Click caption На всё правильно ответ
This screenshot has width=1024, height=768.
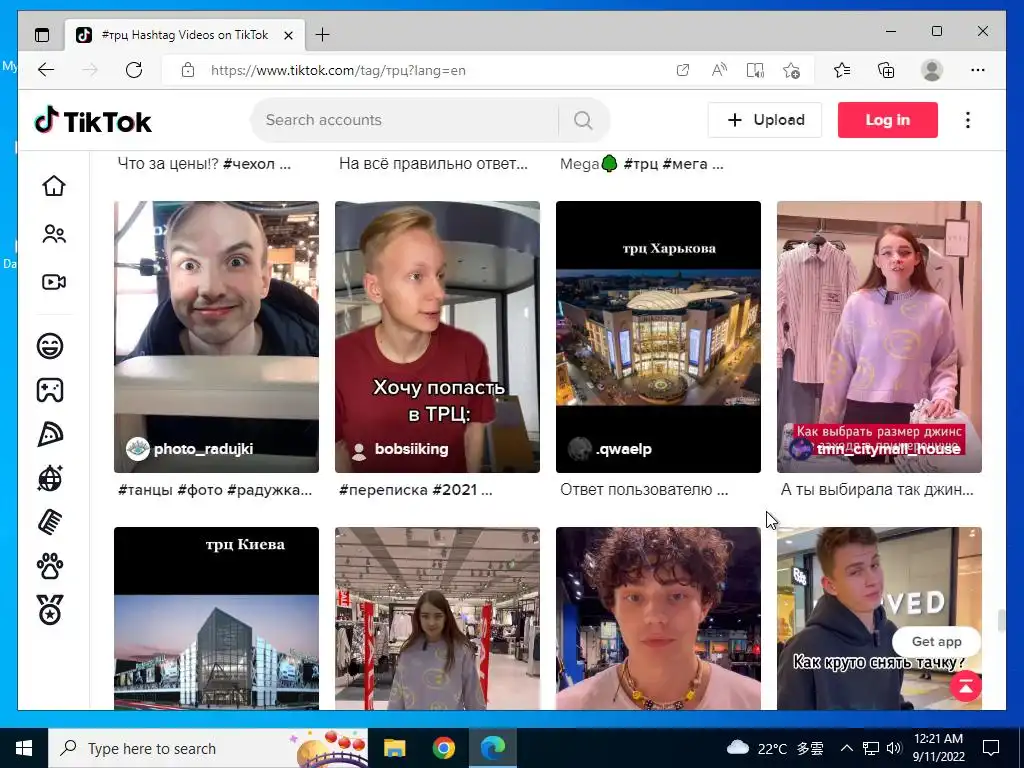coord(433,164)
